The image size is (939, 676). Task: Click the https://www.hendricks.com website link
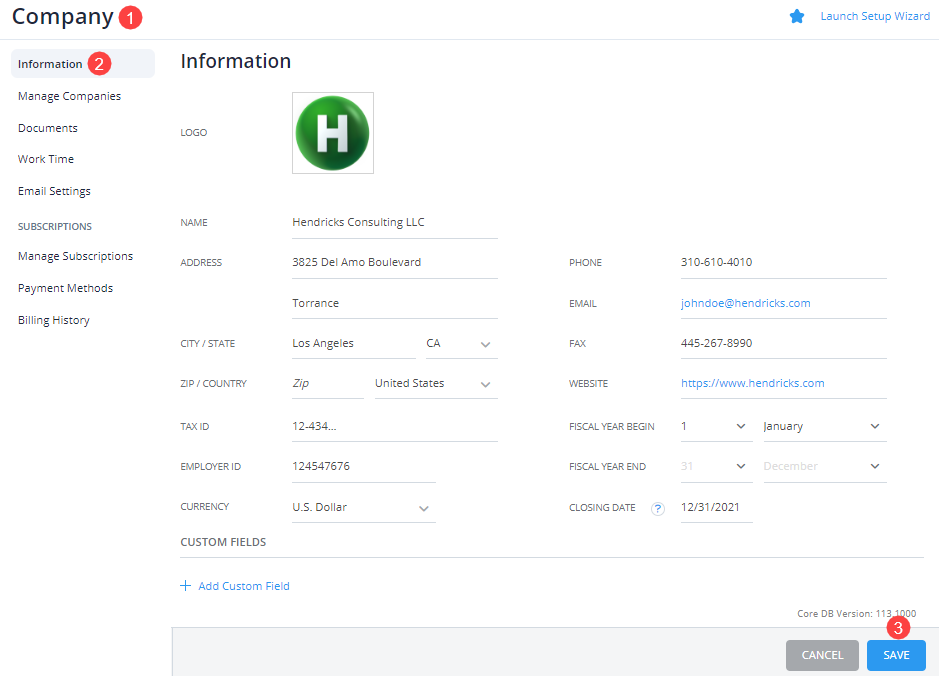click(x=753, y=383)
